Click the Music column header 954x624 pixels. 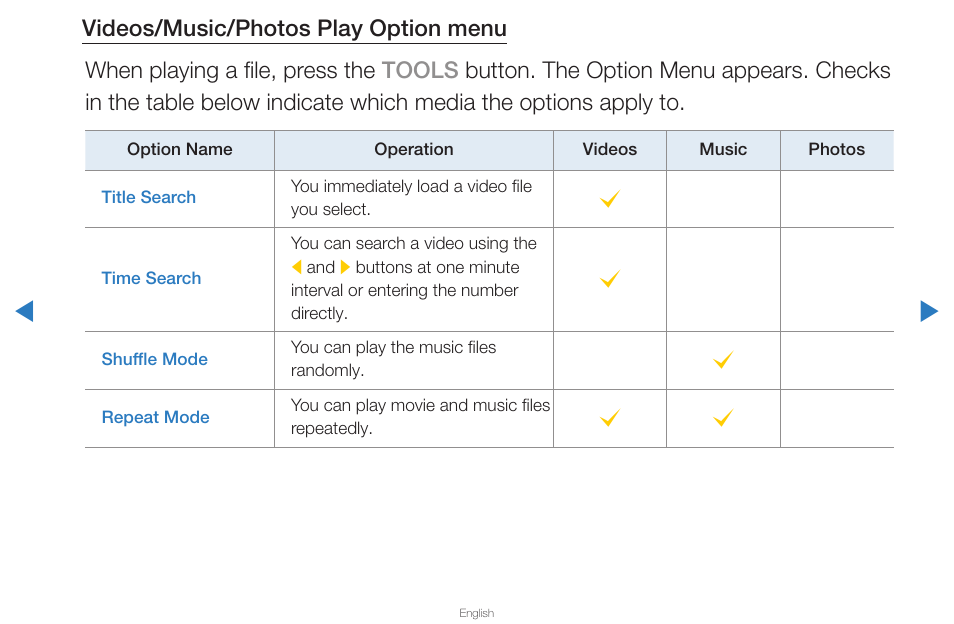click(x=723, y=150)
